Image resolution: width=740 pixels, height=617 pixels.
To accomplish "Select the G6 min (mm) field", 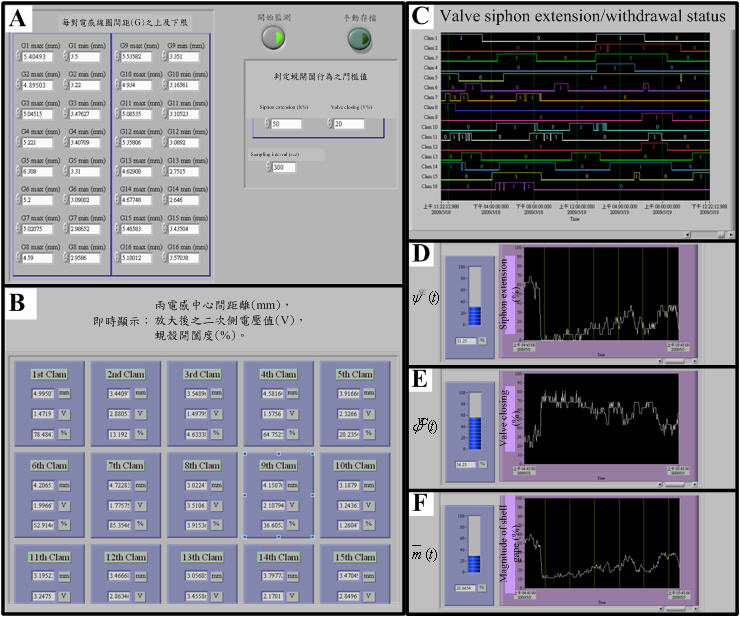I will [85, 200].
